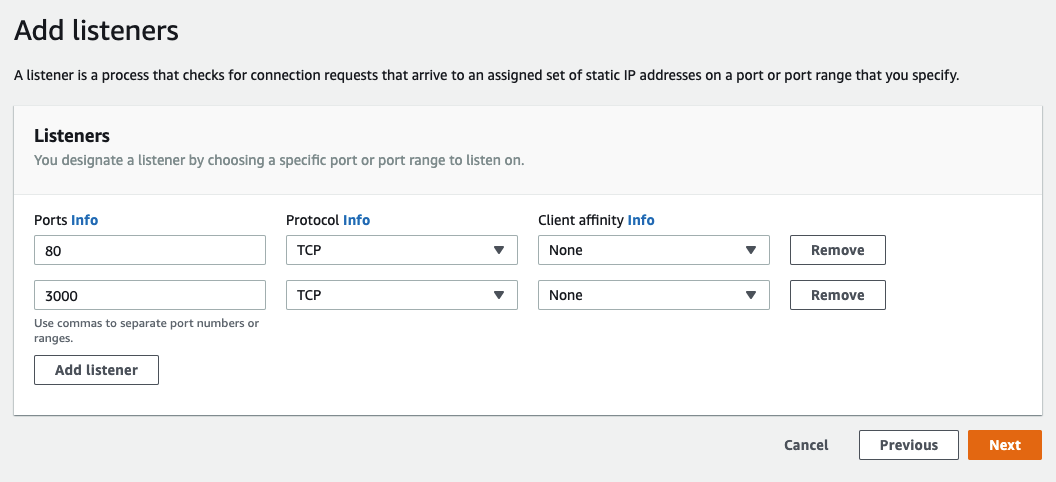Click the "Add listeners" page title

click(96, 31)
